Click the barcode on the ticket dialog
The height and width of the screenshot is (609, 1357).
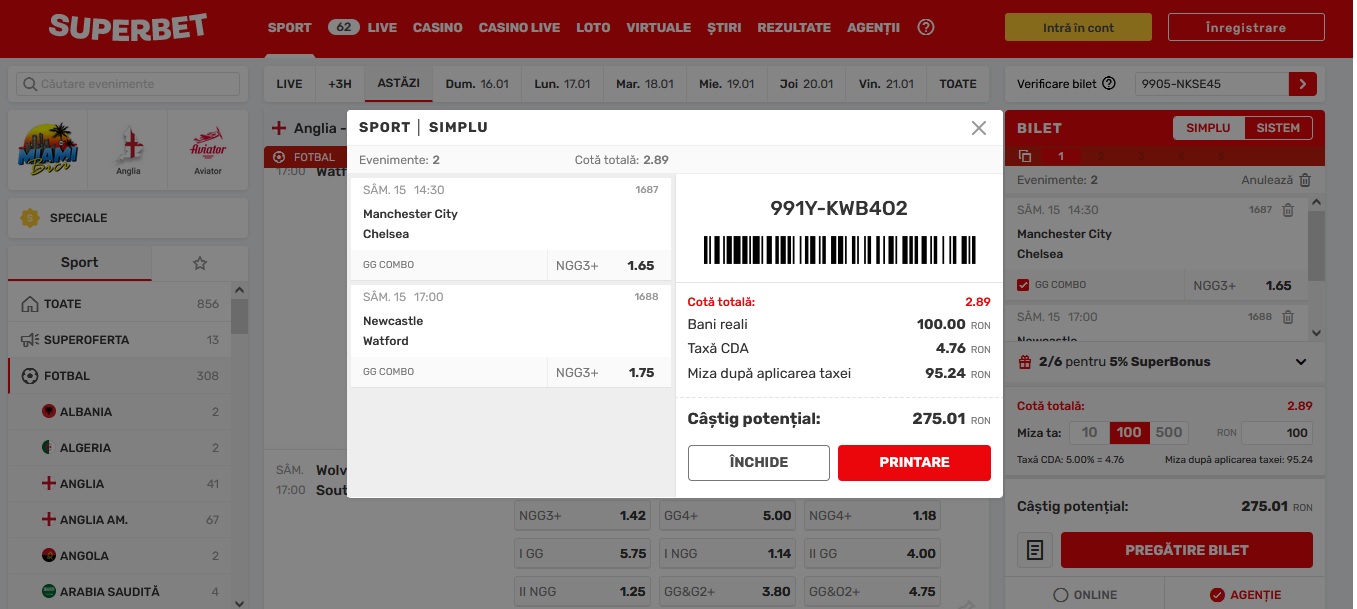pos(839,250)
